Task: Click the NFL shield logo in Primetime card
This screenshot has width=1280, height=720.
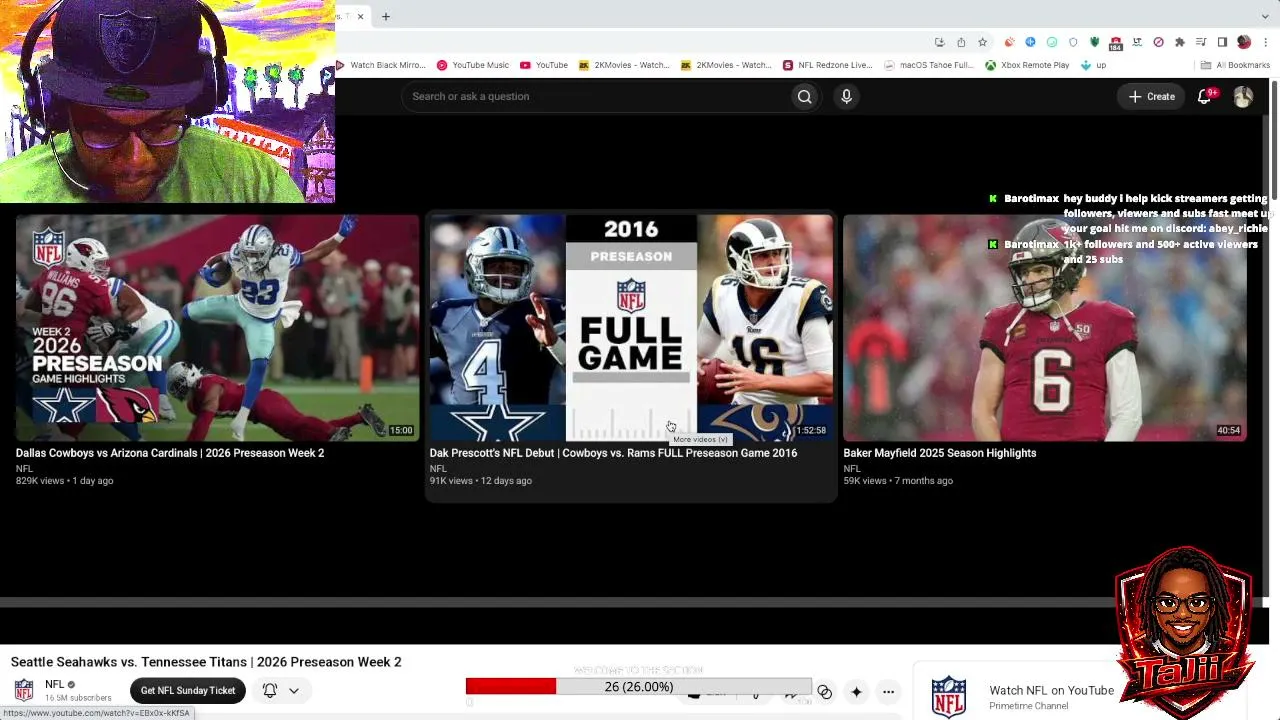Action: pyautogui.click(x=949, y=697)
